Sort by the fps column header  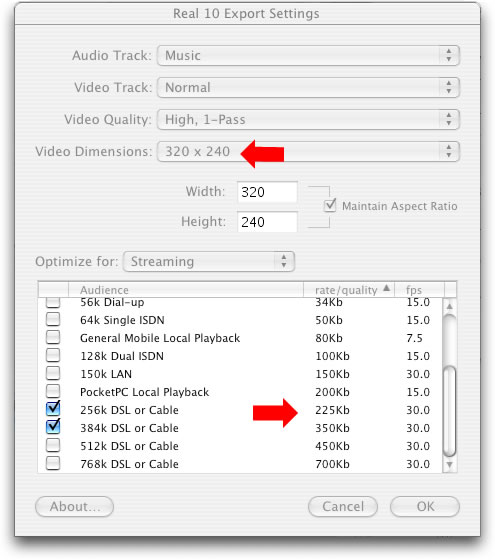coord(420,290)
